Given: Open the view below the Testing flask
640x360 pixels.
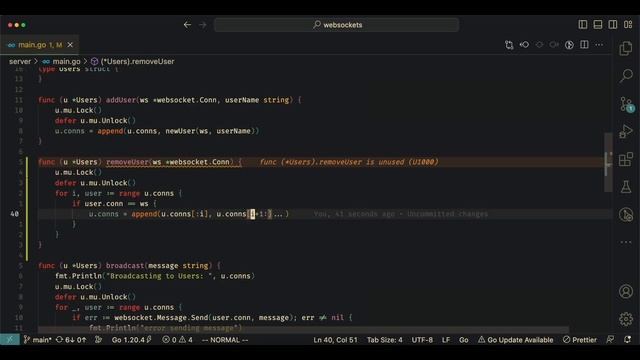Looking at the screenshot, I should (x=626, y=215).
